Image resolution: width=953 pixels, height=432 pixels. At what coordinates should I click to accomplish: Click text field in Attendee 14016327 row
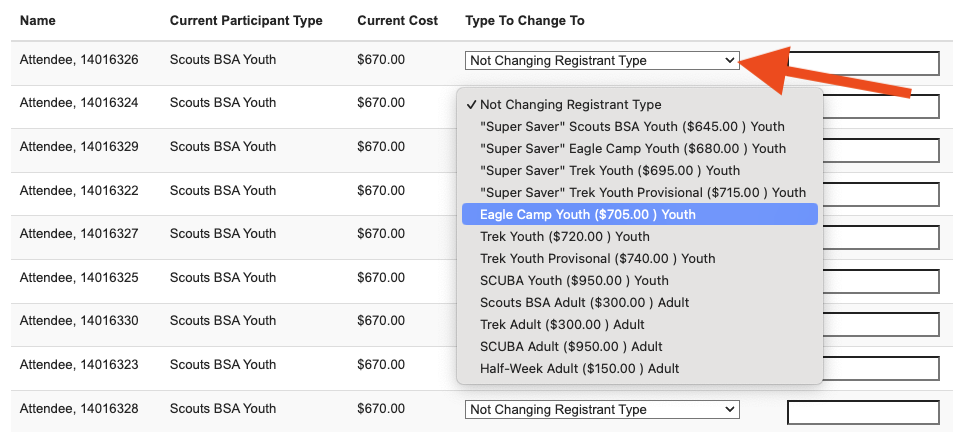click(880, 238)
